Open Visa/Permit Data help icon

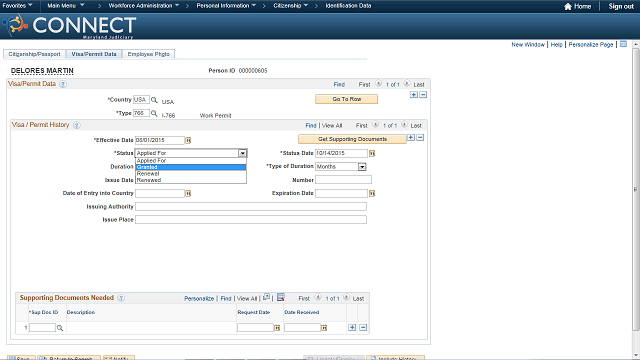point(63,84)
